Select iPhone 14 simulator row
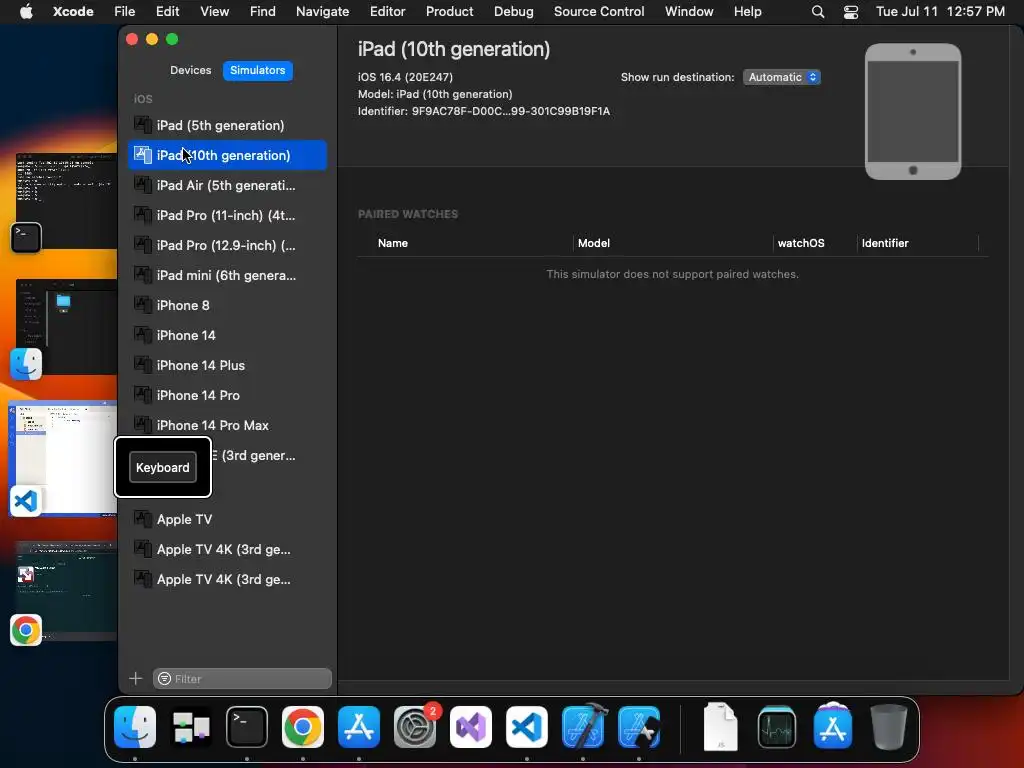 (x=227, y=336)
